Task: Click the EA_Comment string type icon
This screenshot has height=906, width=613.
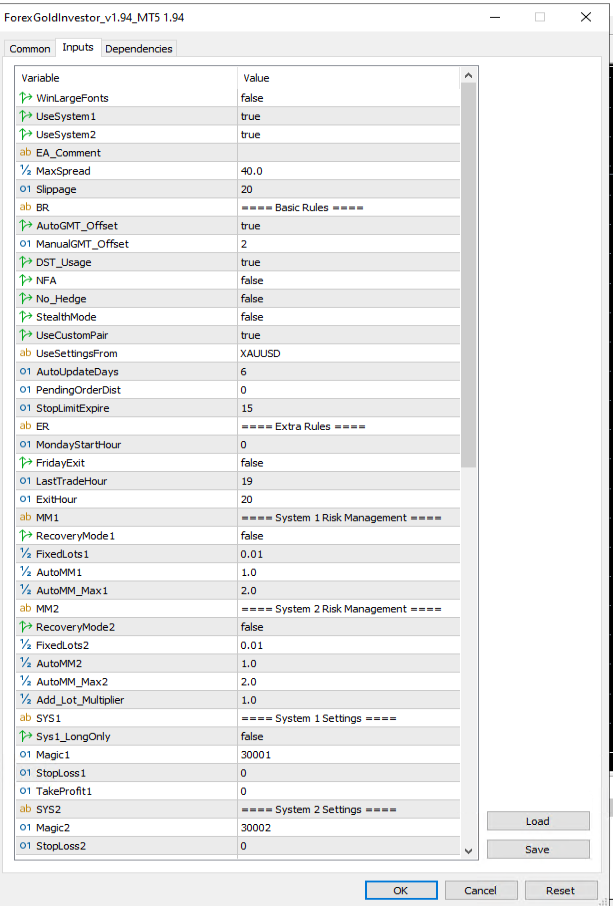Action: [x=25, y=153]
